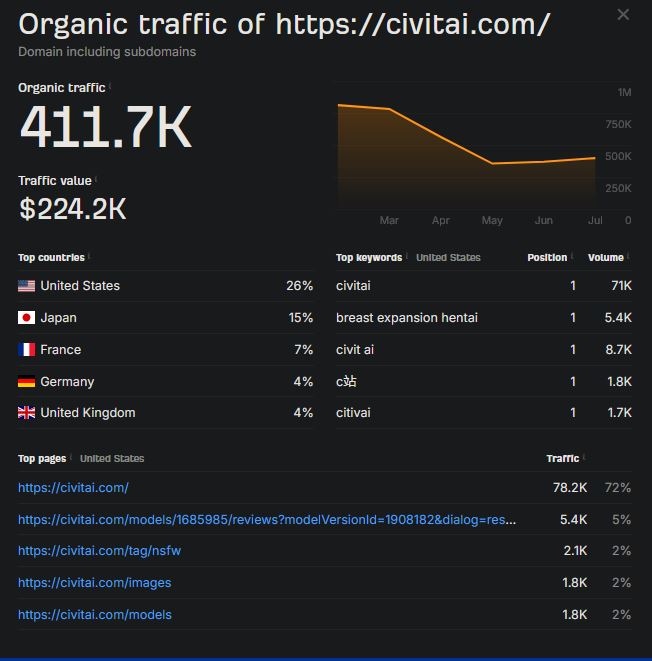Click the Germany flag icon
This screenshot has height=661, width=652.
coord(27,382)
